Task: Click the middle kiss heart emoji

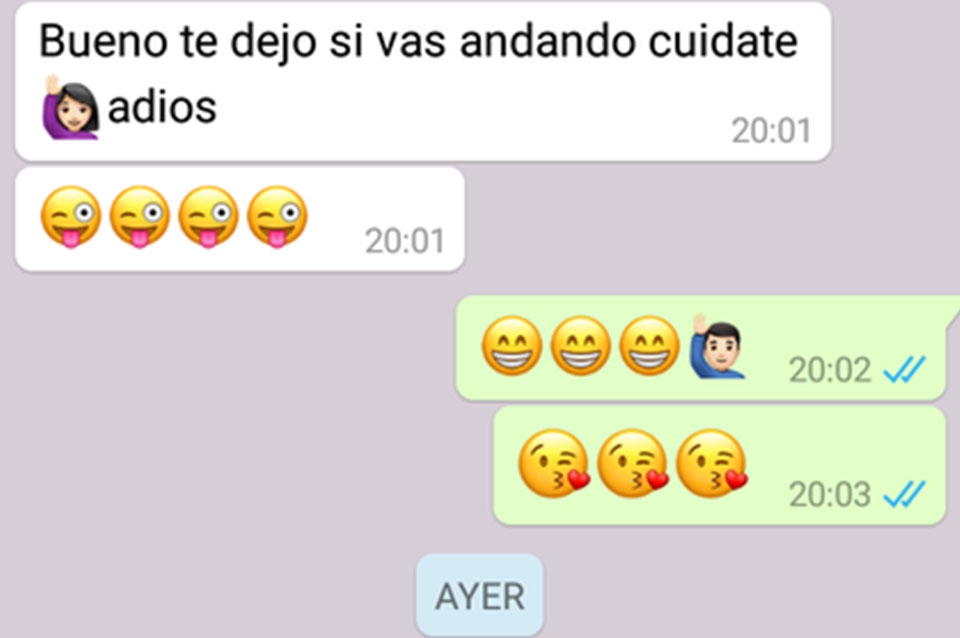Action: click(x=633, y=463)
